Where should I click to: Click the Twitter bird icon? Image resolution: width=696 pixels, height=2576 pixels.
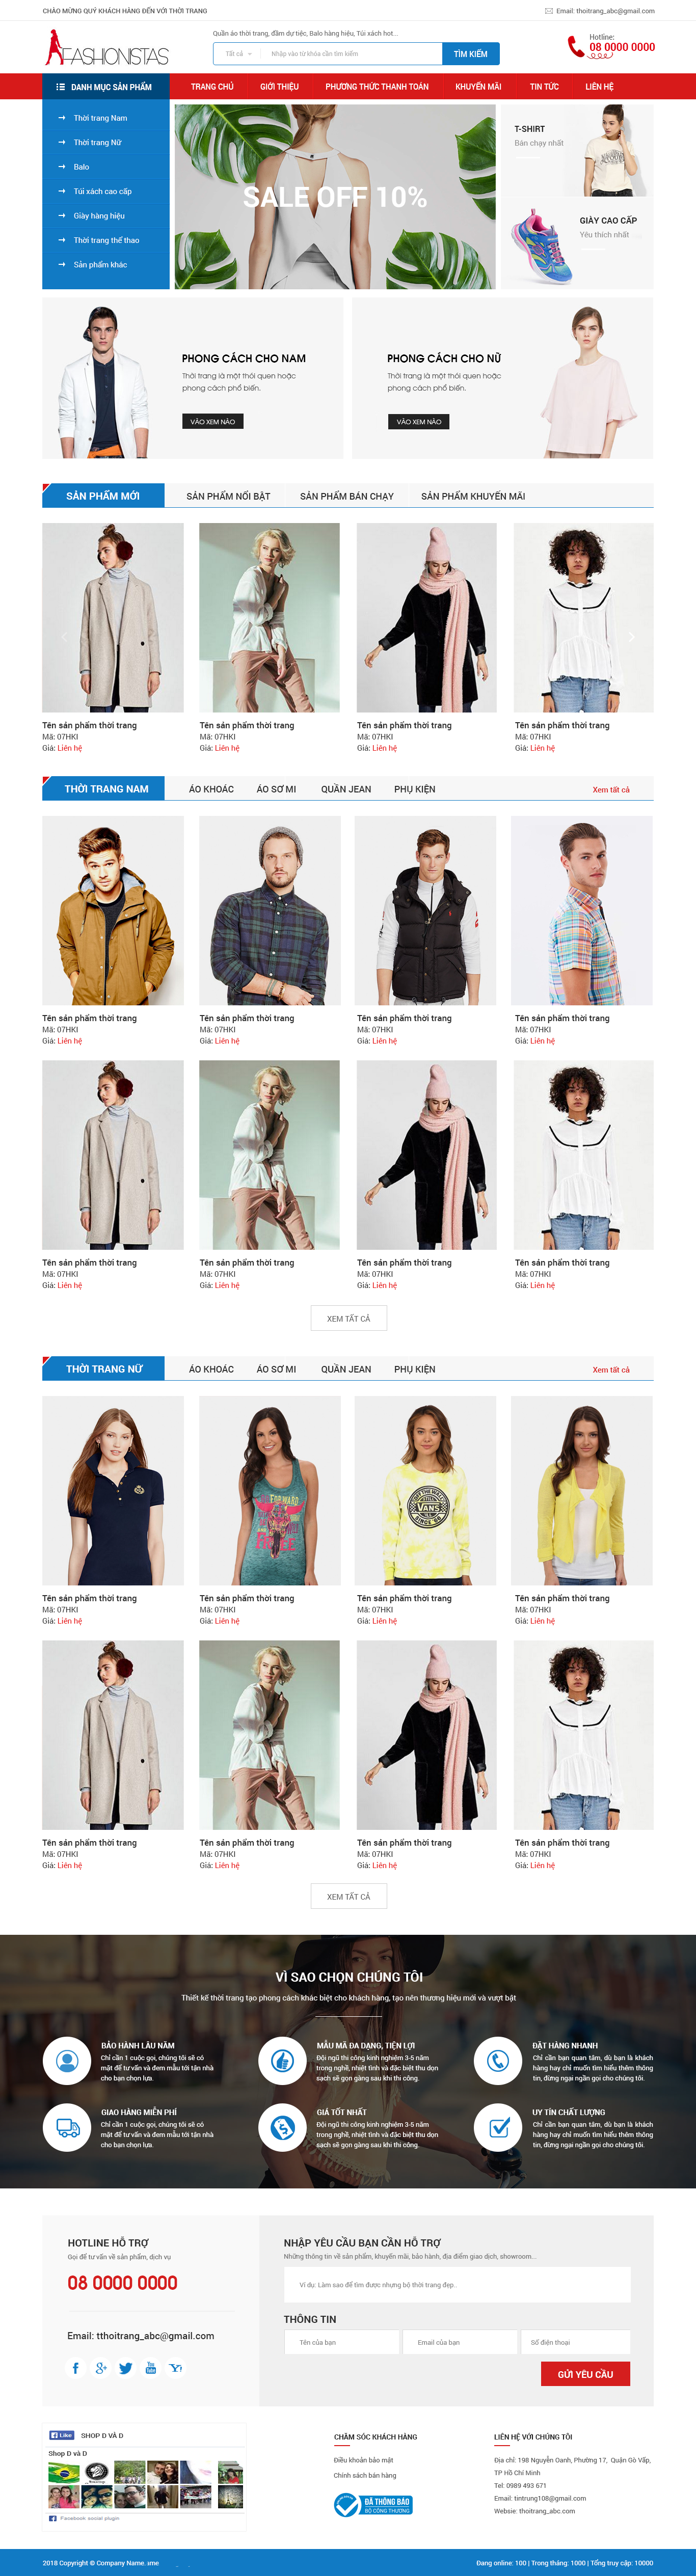125,2367
